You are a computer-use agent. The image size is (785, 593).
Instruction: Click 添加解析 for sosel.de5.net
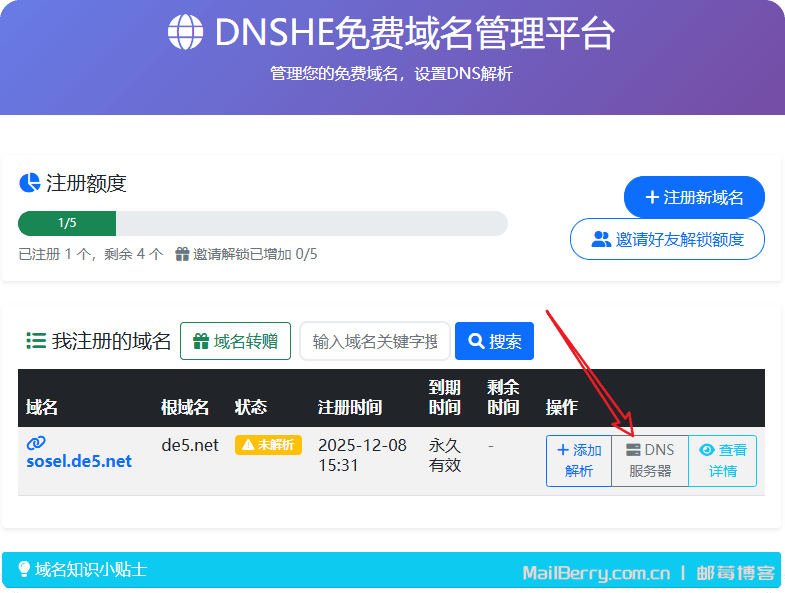pos(579,460)
